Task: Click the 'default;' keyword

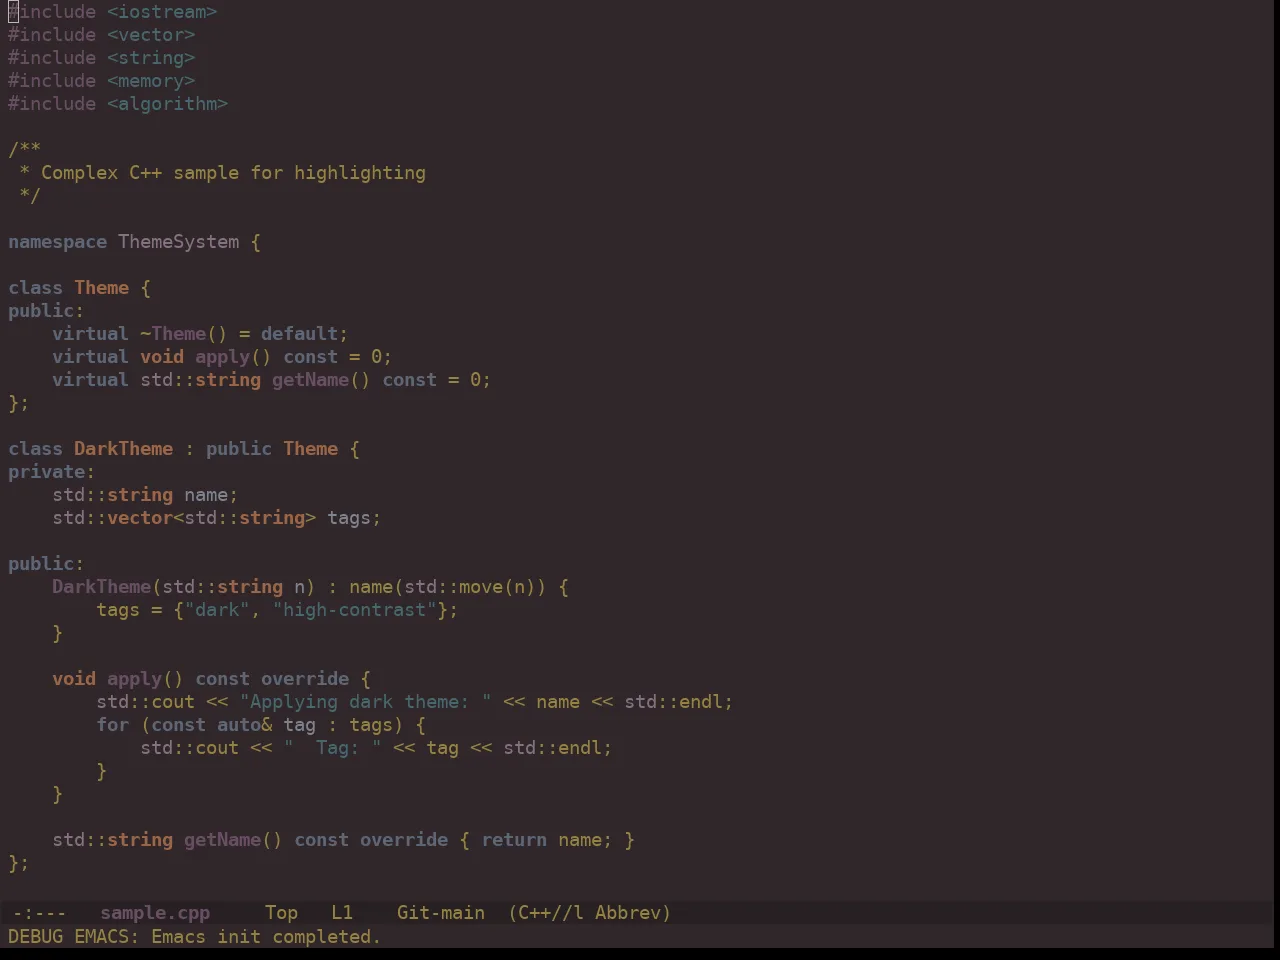Action: coord(305,334)
